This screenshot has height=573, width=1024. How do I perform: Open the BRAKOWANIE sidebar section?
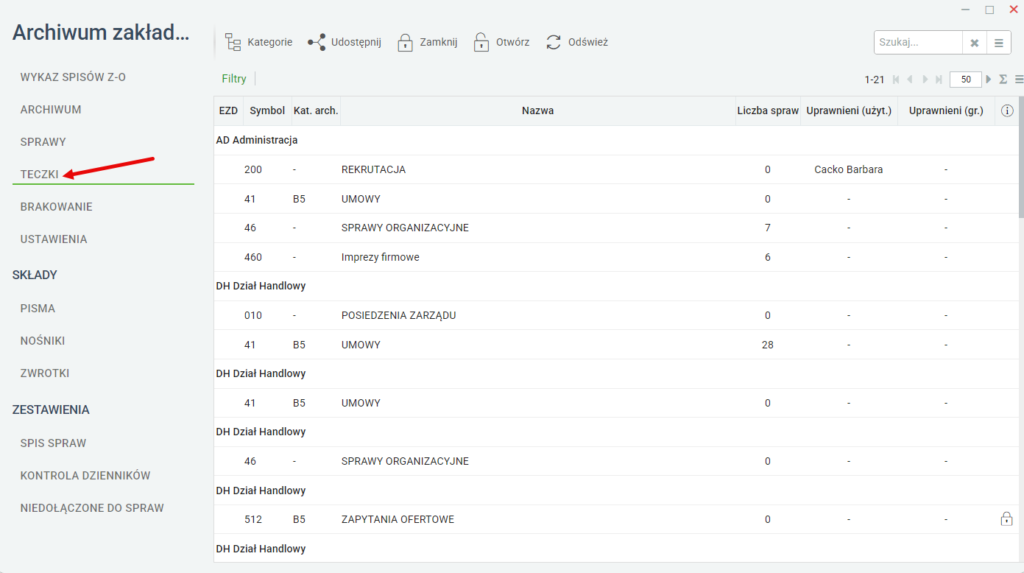pos(56,206)
